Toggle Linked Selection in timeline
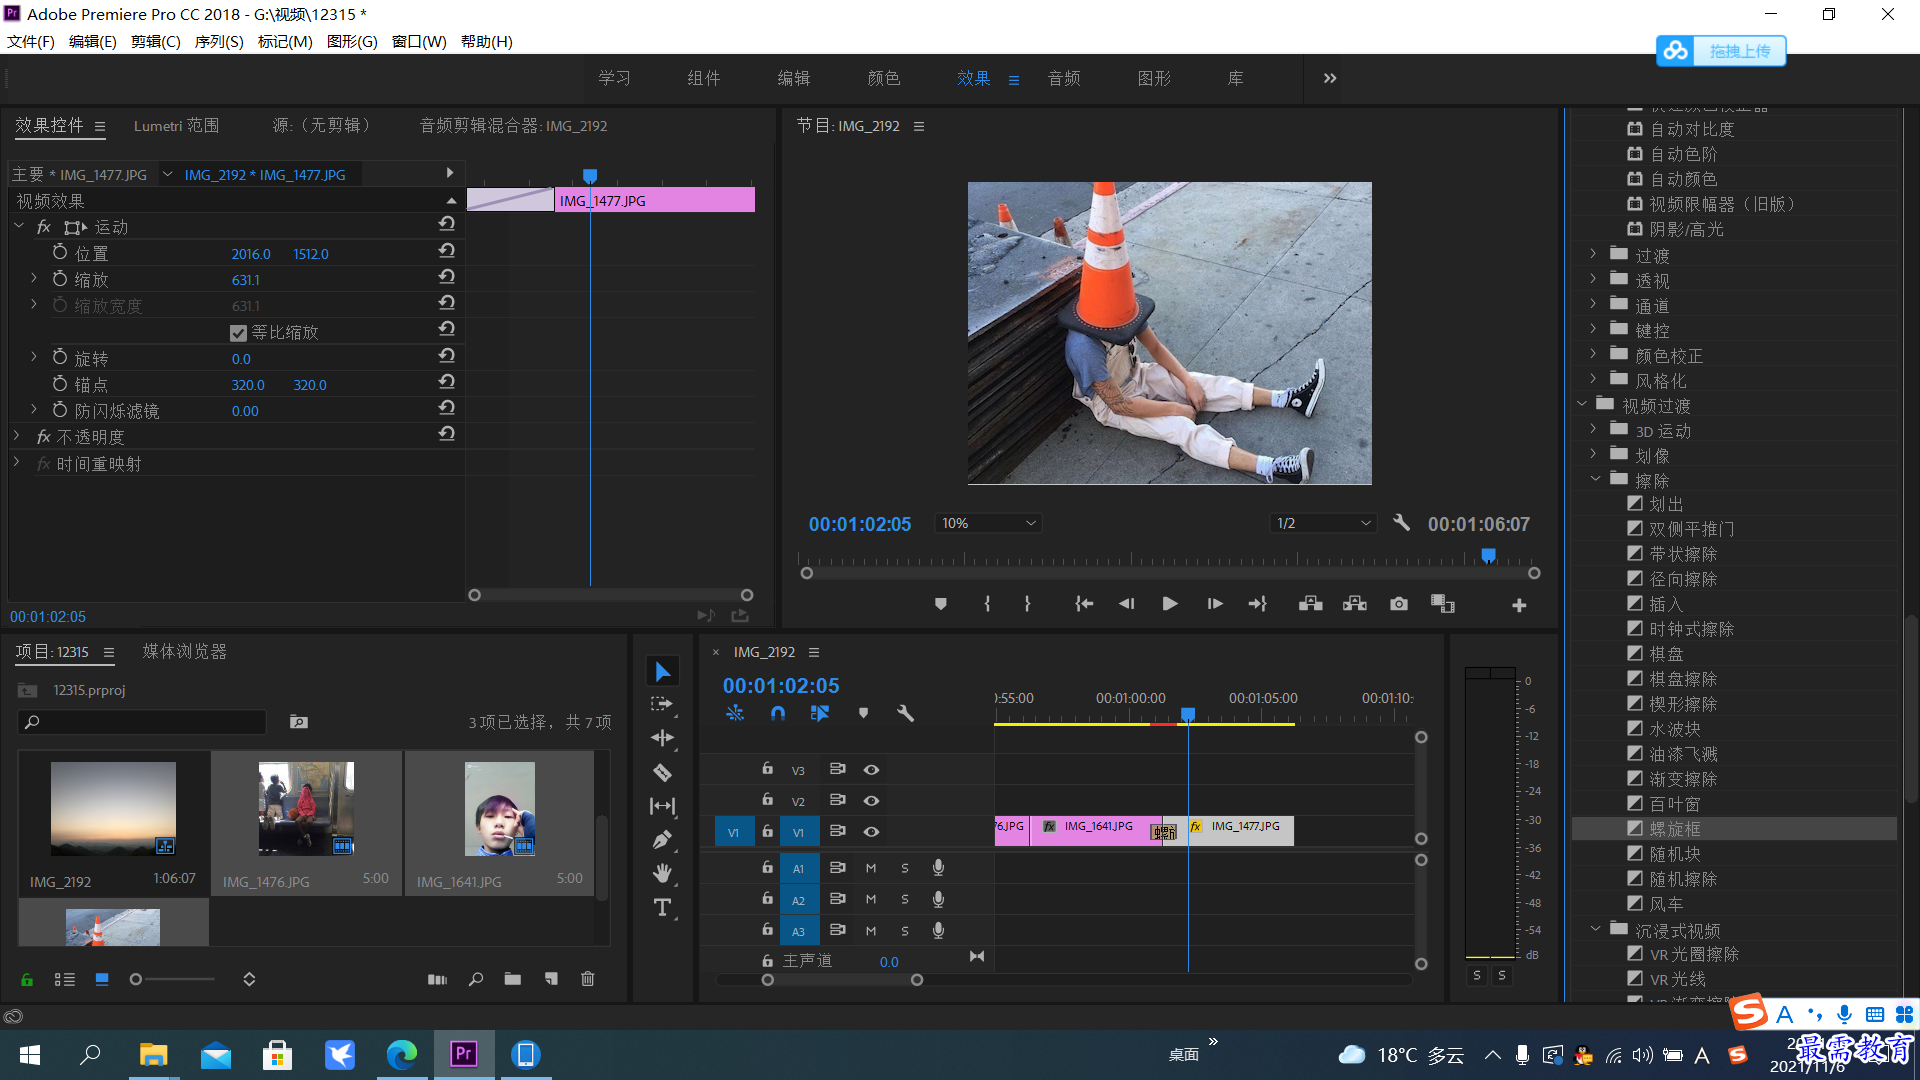Image resolution: width=1920 pixels, height=1080 pixels. [820, 713]
